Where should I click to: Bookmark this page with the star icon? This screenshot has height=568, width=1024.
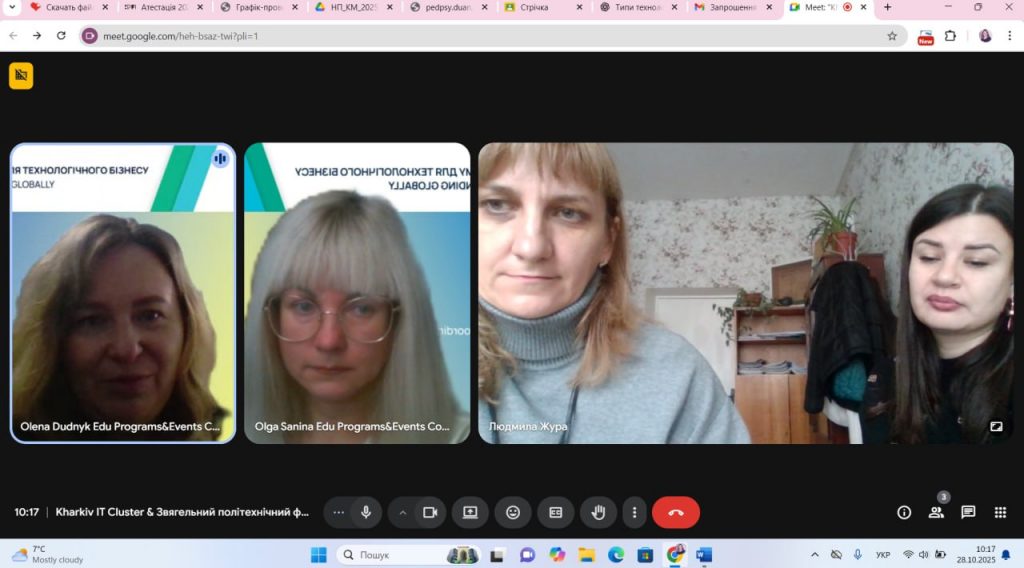point(892,35)
